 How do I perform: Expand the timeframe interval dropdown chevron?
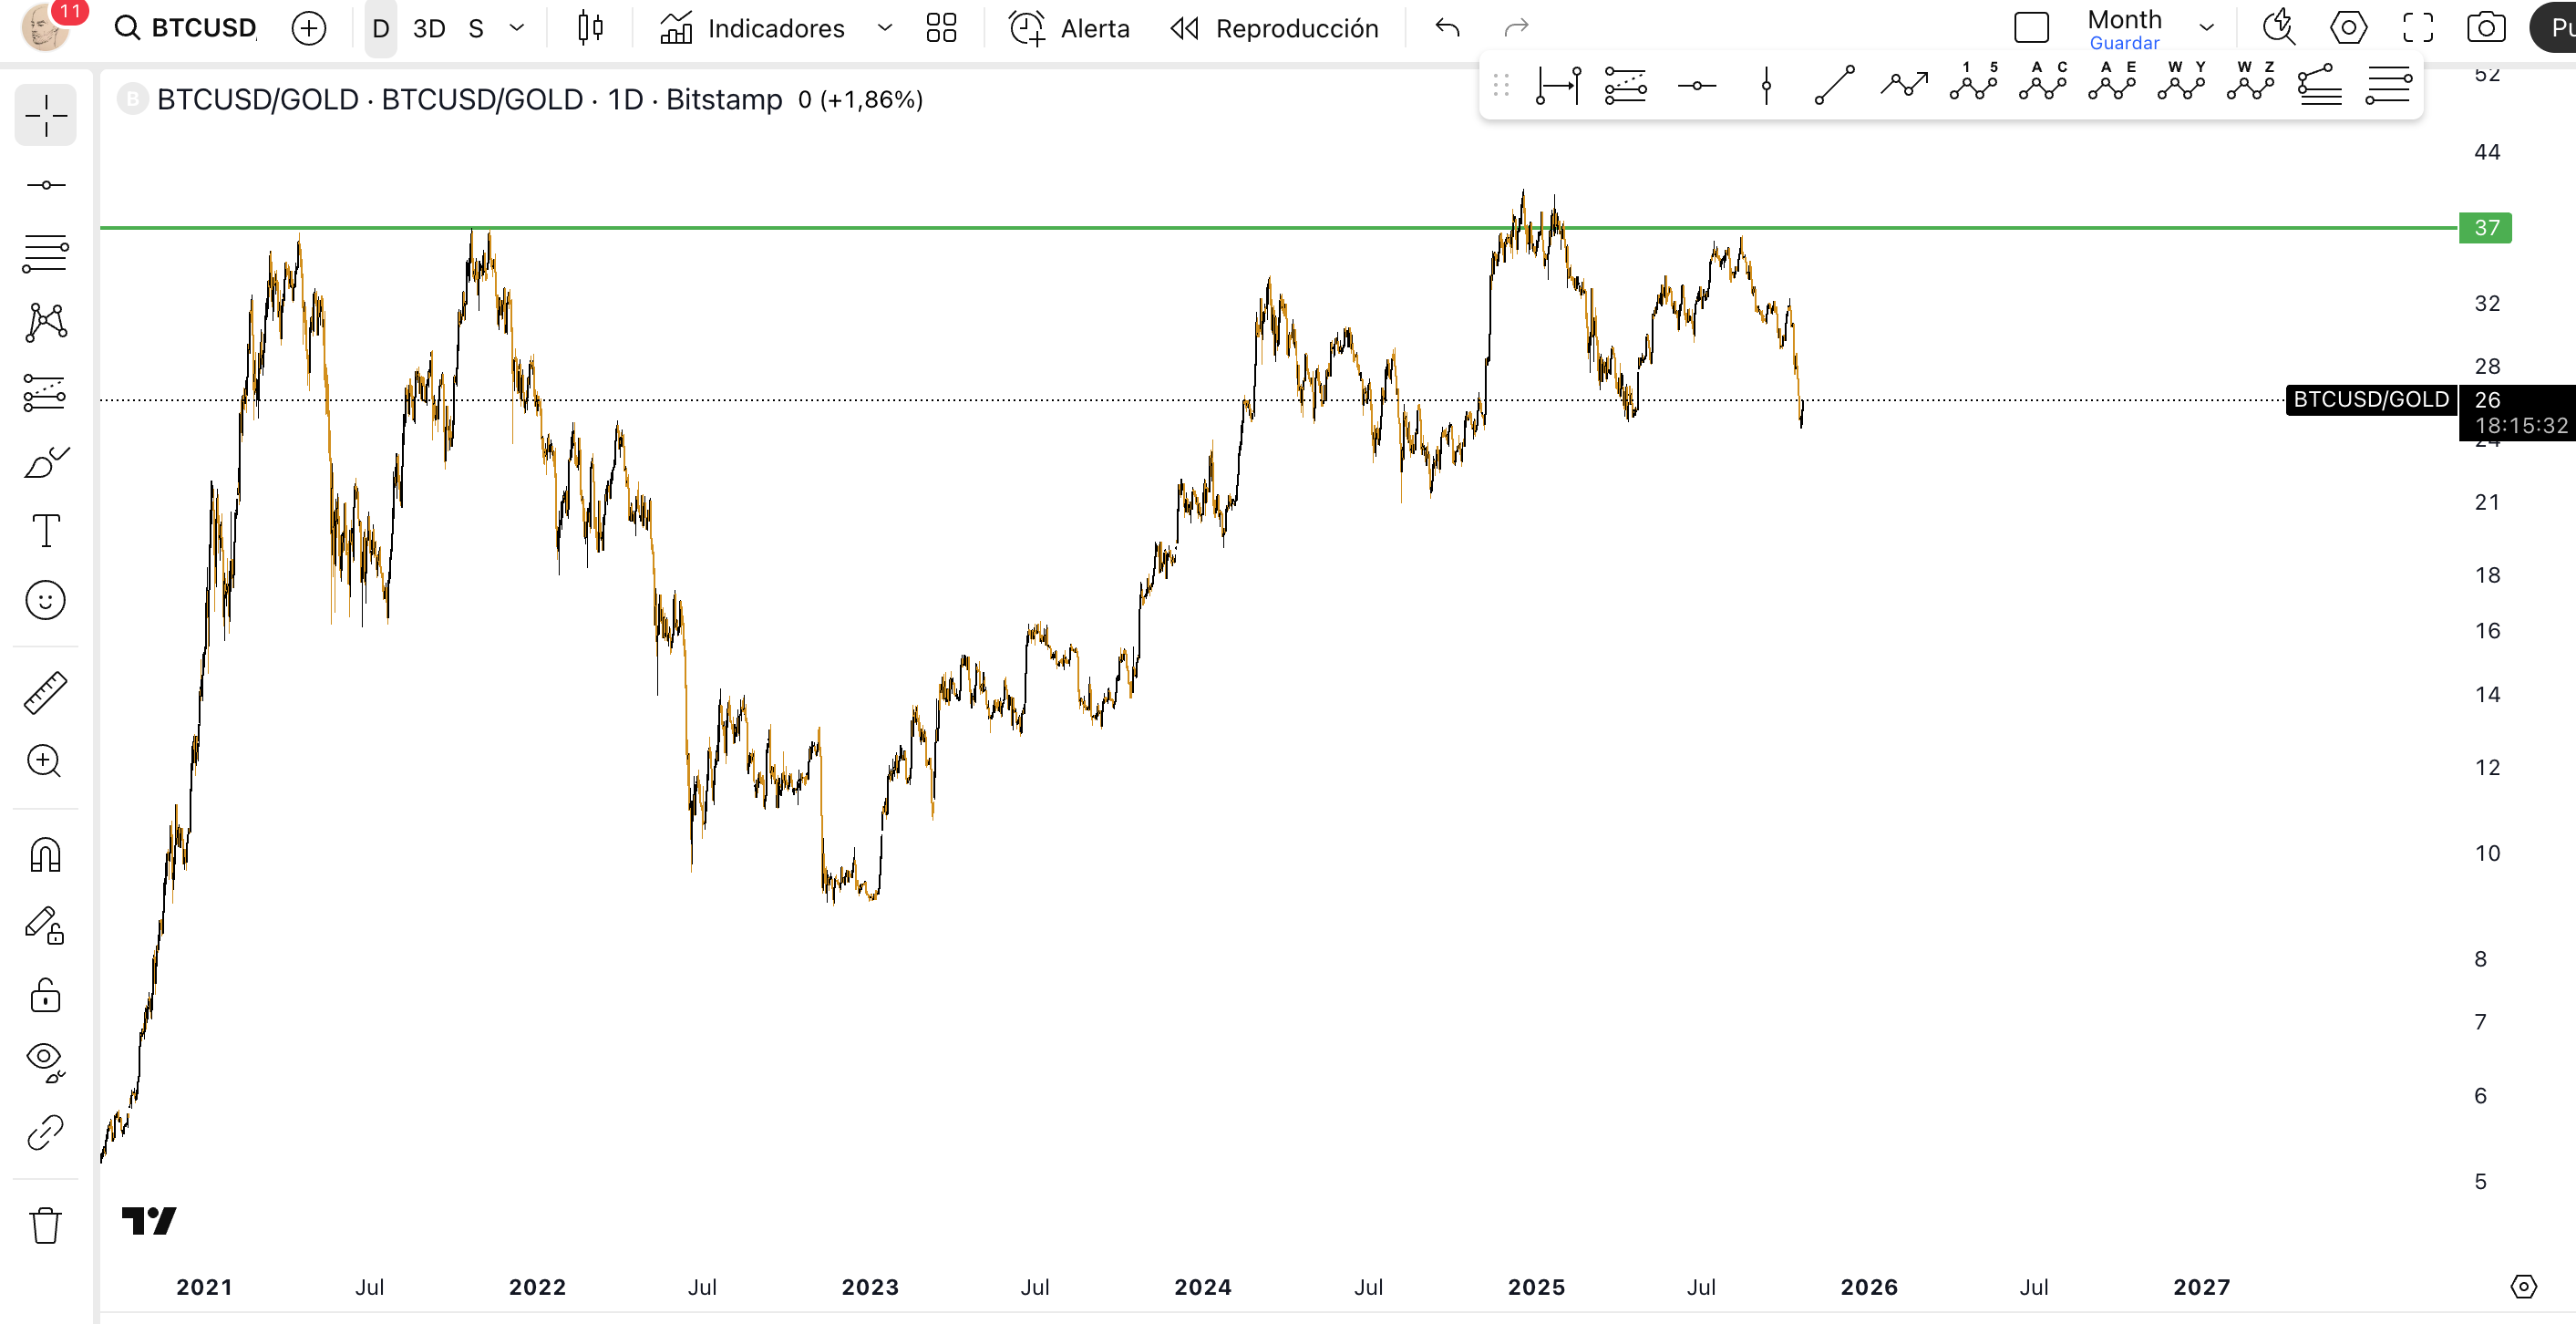(x=517, y=28)
